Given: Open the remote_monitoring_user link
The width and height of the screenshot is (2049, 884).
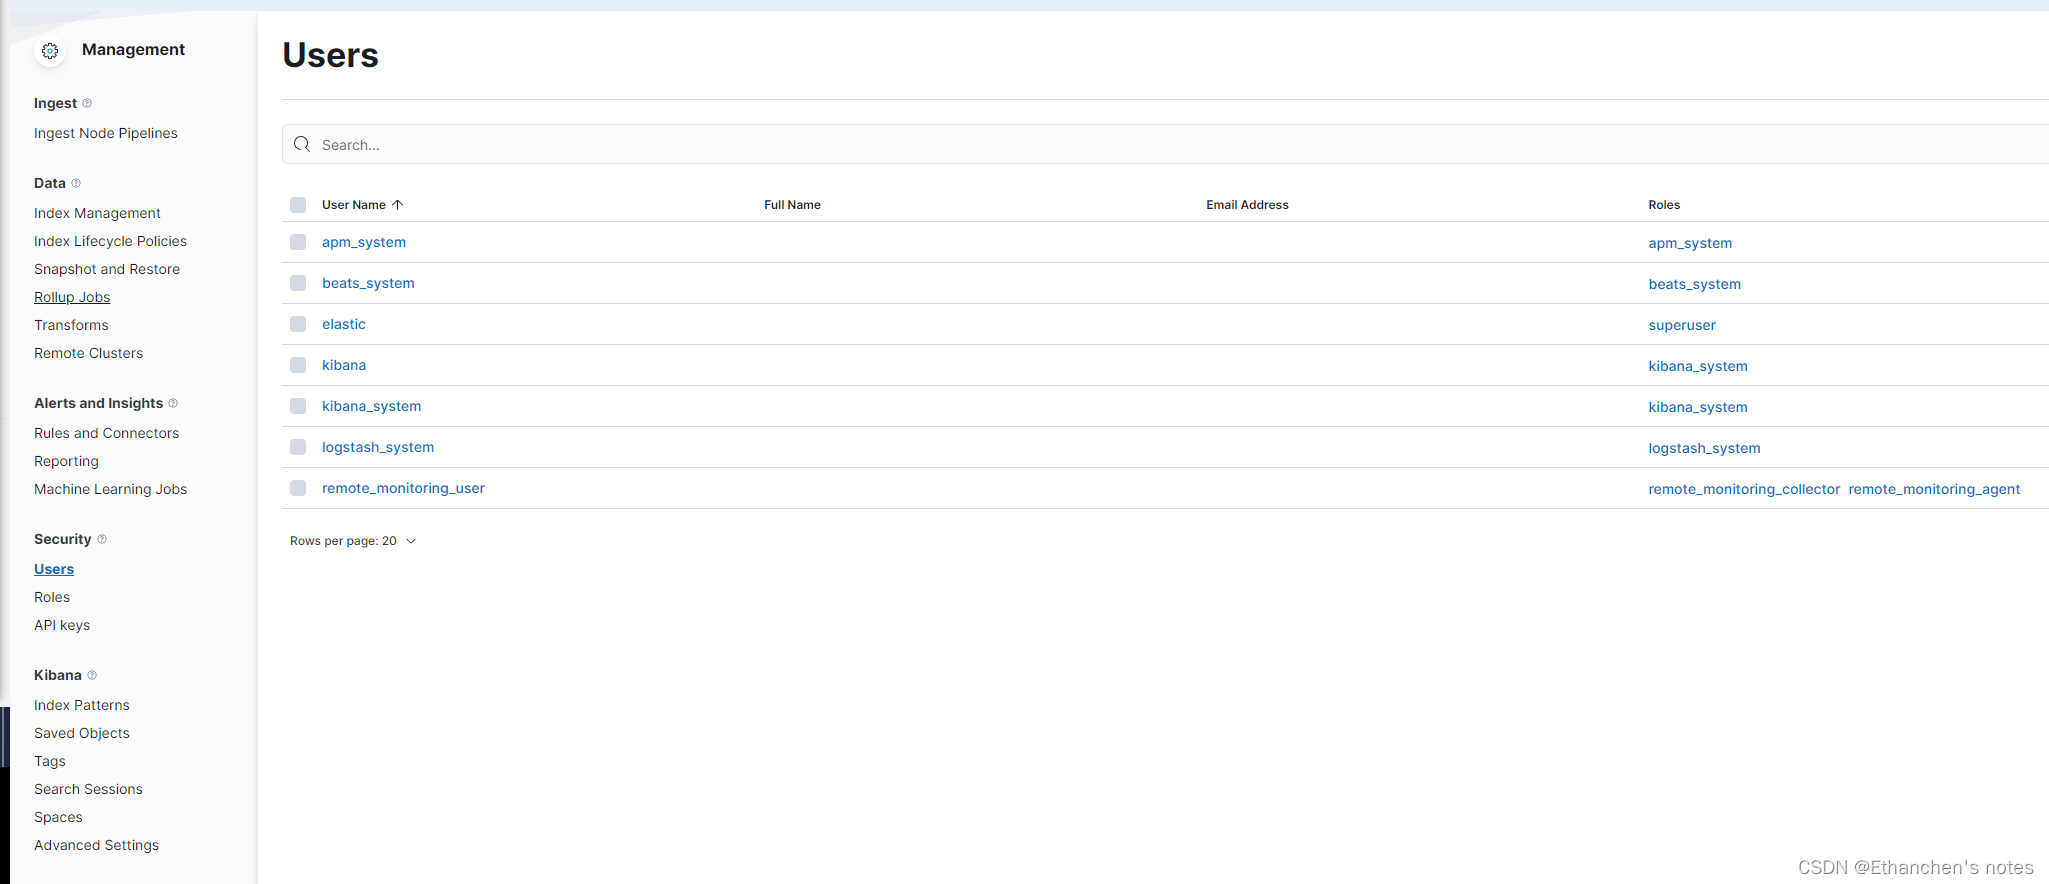Looking at the screenshot, I should 403,488.
